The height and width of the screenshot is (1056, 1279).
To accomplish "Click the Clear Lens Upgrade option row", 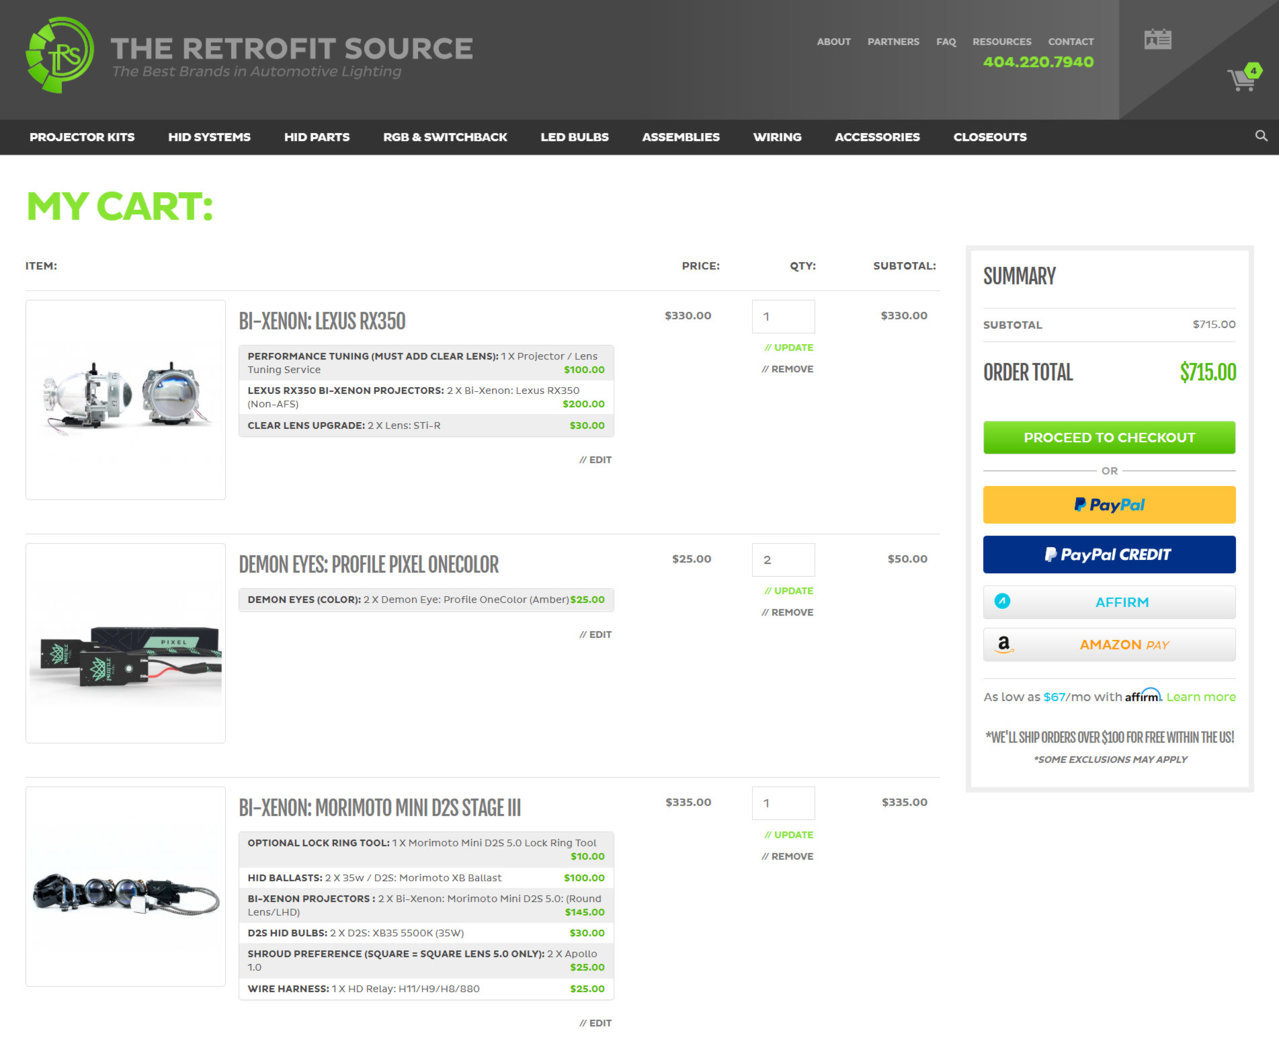I will coord(426,426).
